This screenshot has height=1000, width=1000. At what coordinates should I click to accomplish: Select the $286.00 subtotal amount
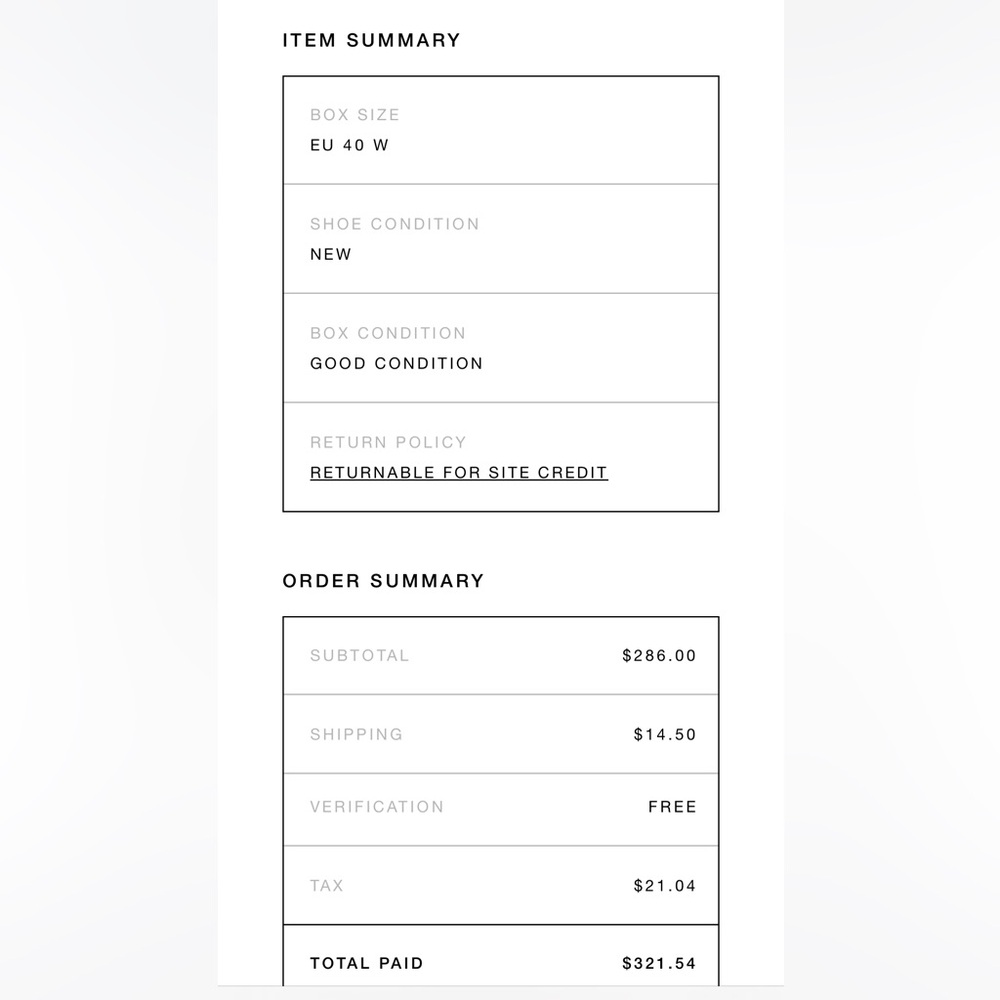pyautogui.click(x=659, y=656)
